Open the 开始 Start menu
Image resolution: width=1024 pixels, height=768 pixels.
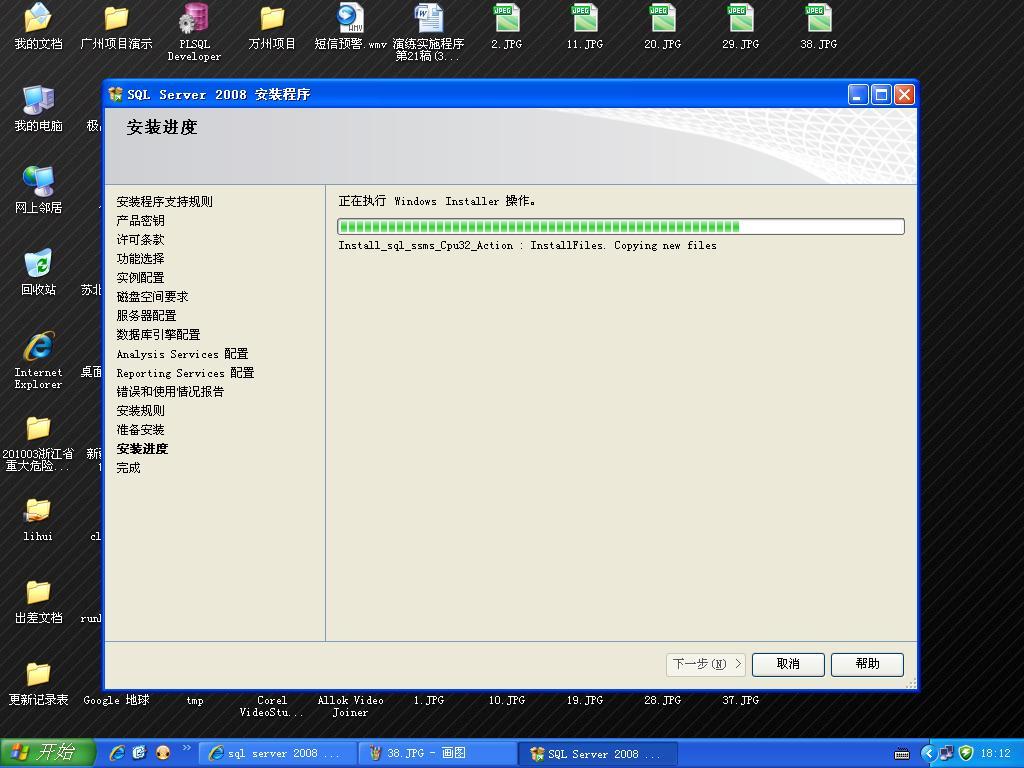(47, 753)
